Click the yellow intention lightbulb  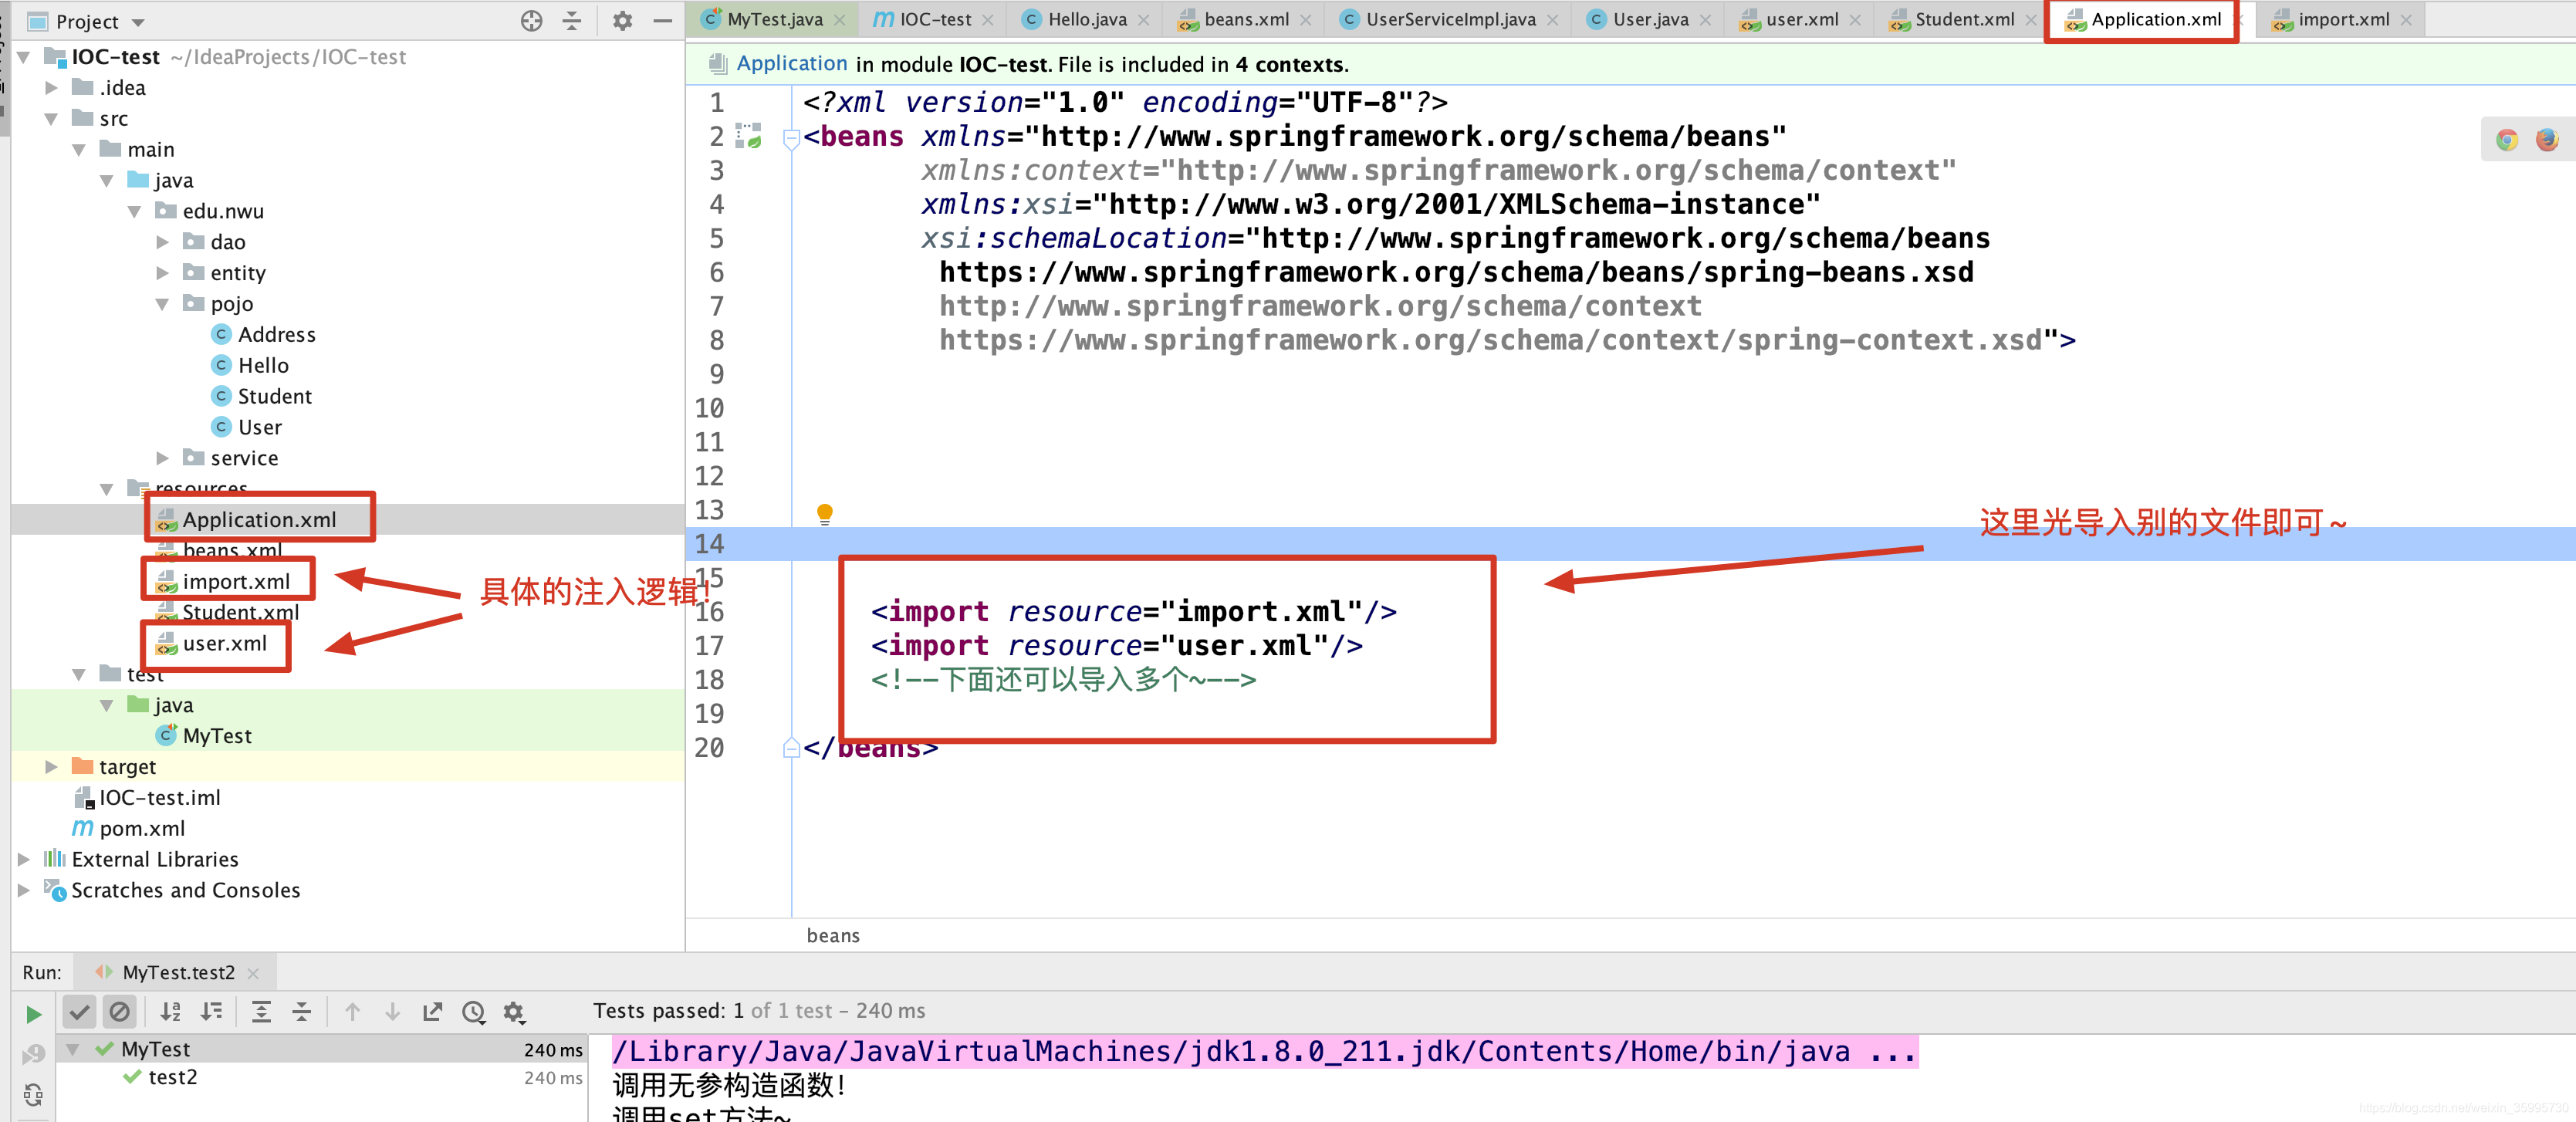[x=824, y=514]
